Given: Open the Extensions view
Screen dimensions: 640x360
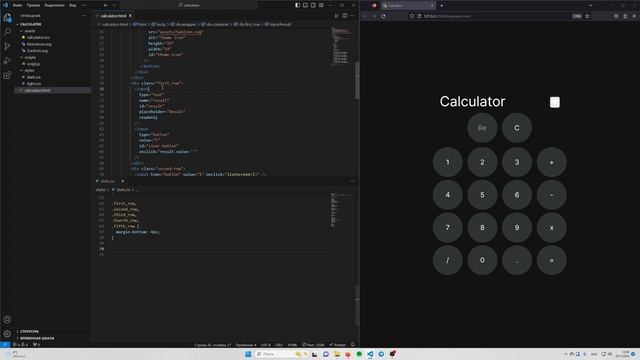Looking at the screenshot, I should pos(7,75).
